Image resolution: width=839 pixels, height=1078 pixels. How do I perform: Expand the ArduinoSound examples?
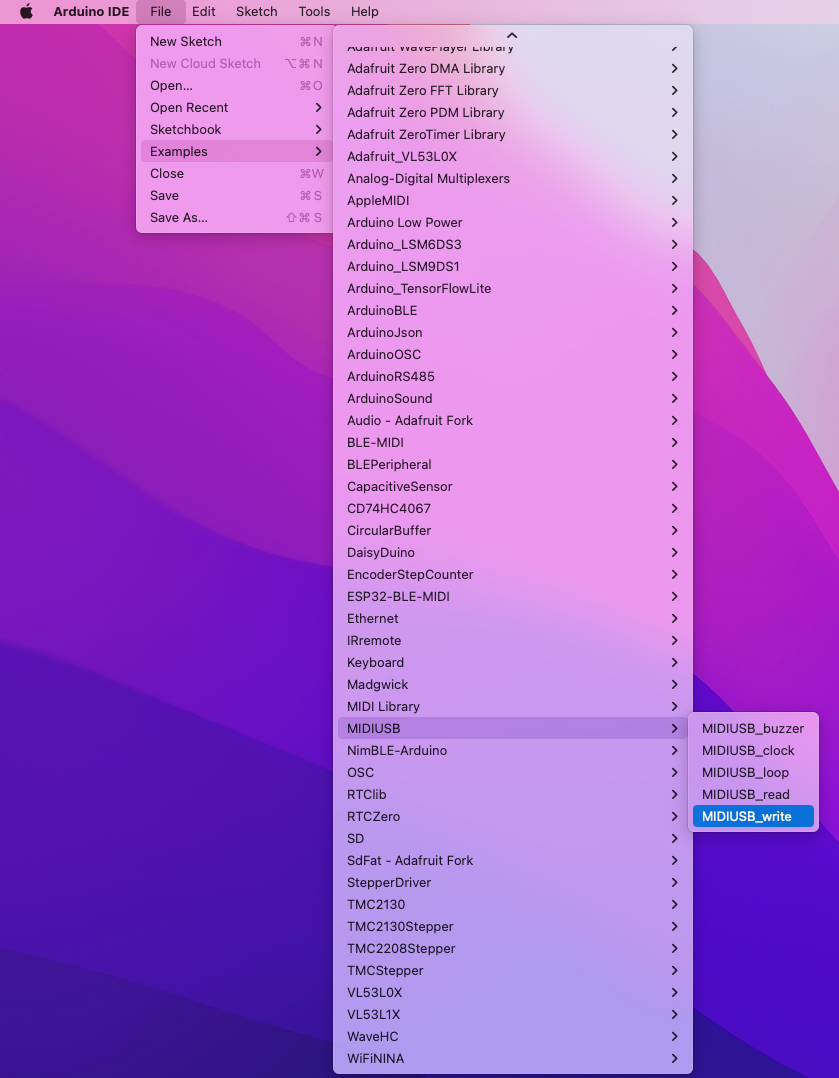point(512,398)
